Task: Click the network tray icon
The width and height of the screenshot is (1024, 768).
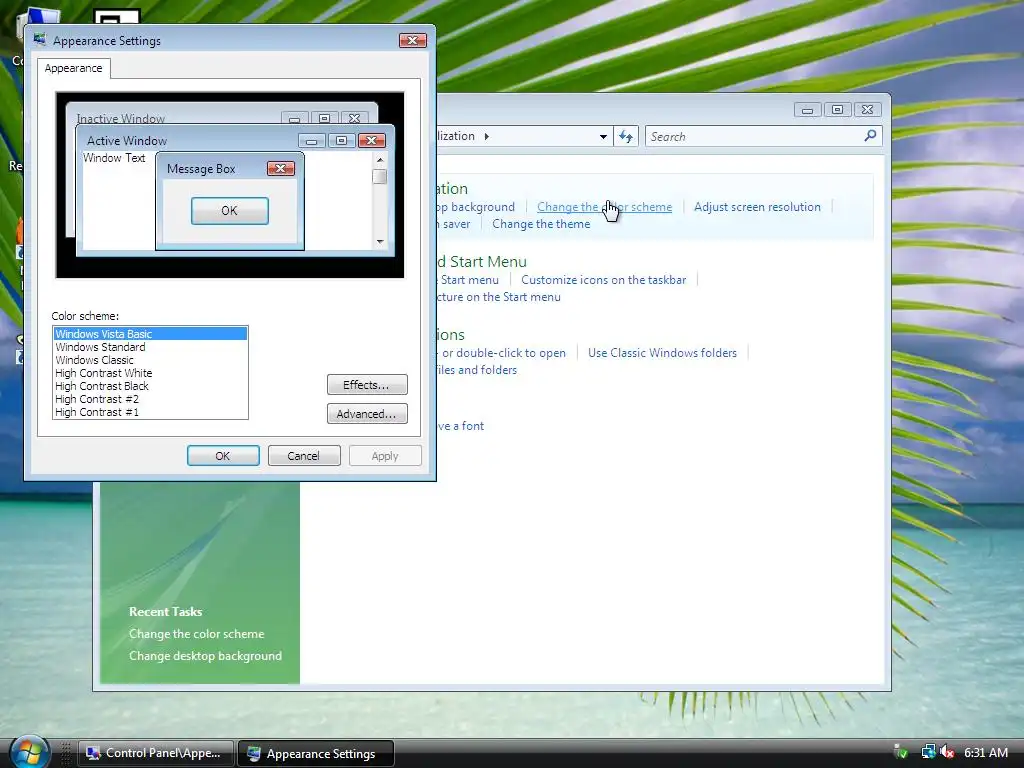Action: tap(928, 752)
